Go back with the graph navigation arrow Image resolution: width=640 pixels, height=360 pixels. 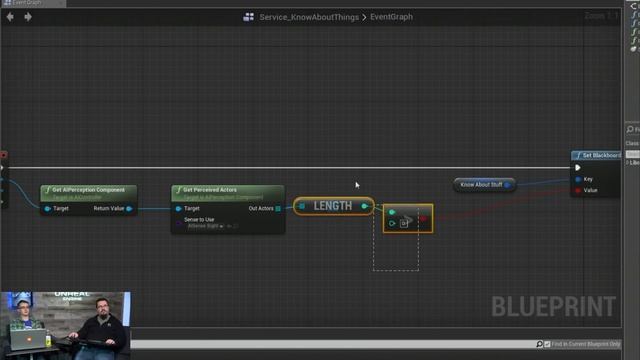10,17
